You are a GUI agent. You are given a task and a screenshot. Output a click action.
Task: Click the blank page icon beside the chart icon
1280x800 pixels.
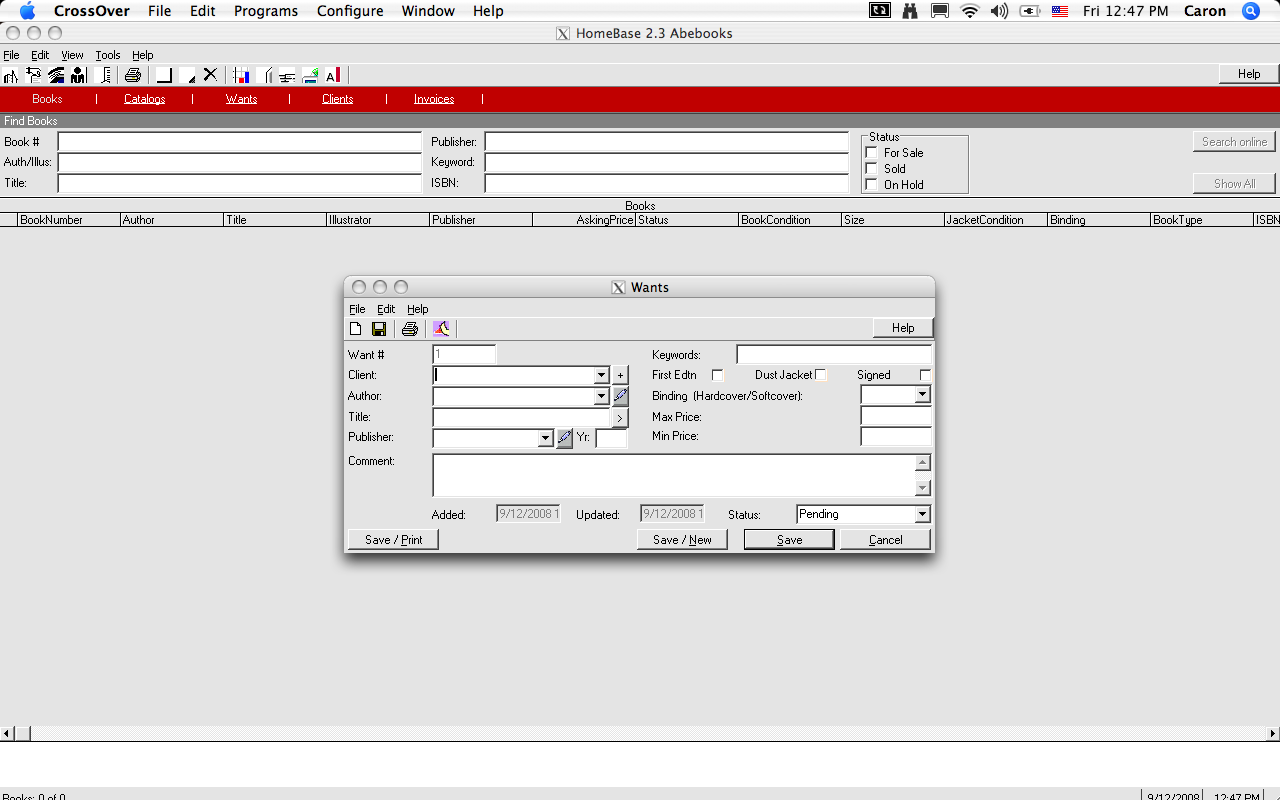coord(264,75)
